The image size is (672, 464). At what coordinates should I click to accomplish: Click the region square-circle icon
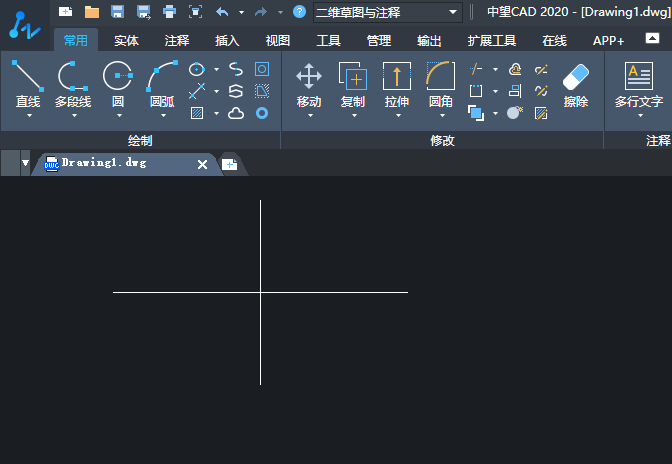pos(262,69)
